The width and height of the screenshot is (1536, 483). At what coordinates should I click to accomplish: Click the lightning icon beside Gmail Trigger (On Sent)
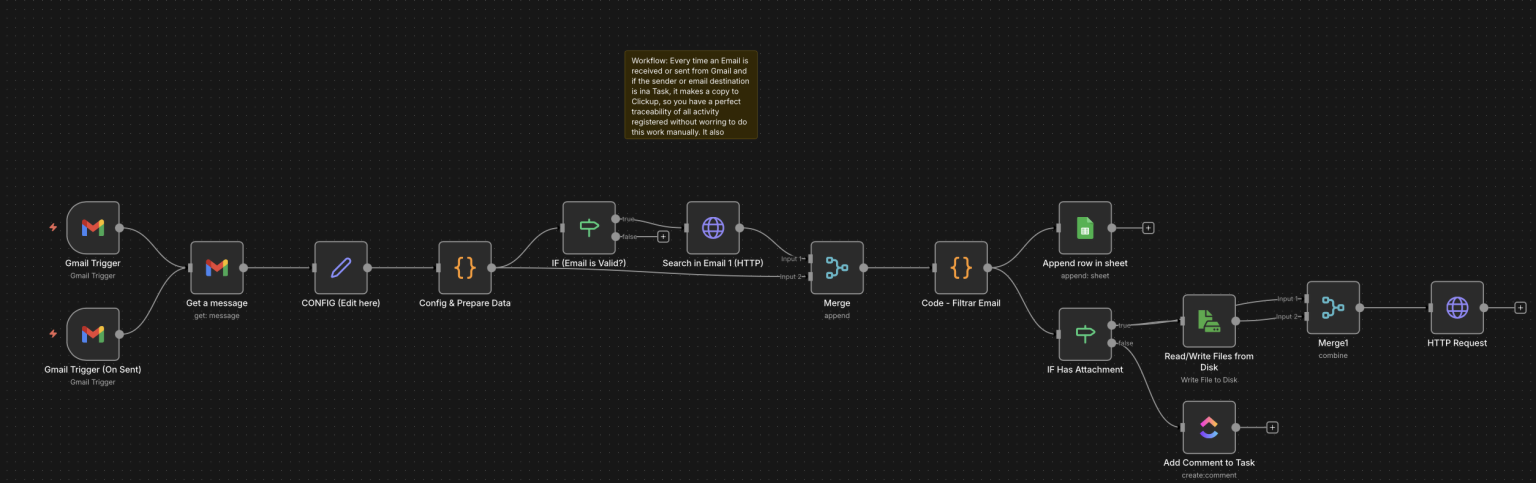point(53,333)
